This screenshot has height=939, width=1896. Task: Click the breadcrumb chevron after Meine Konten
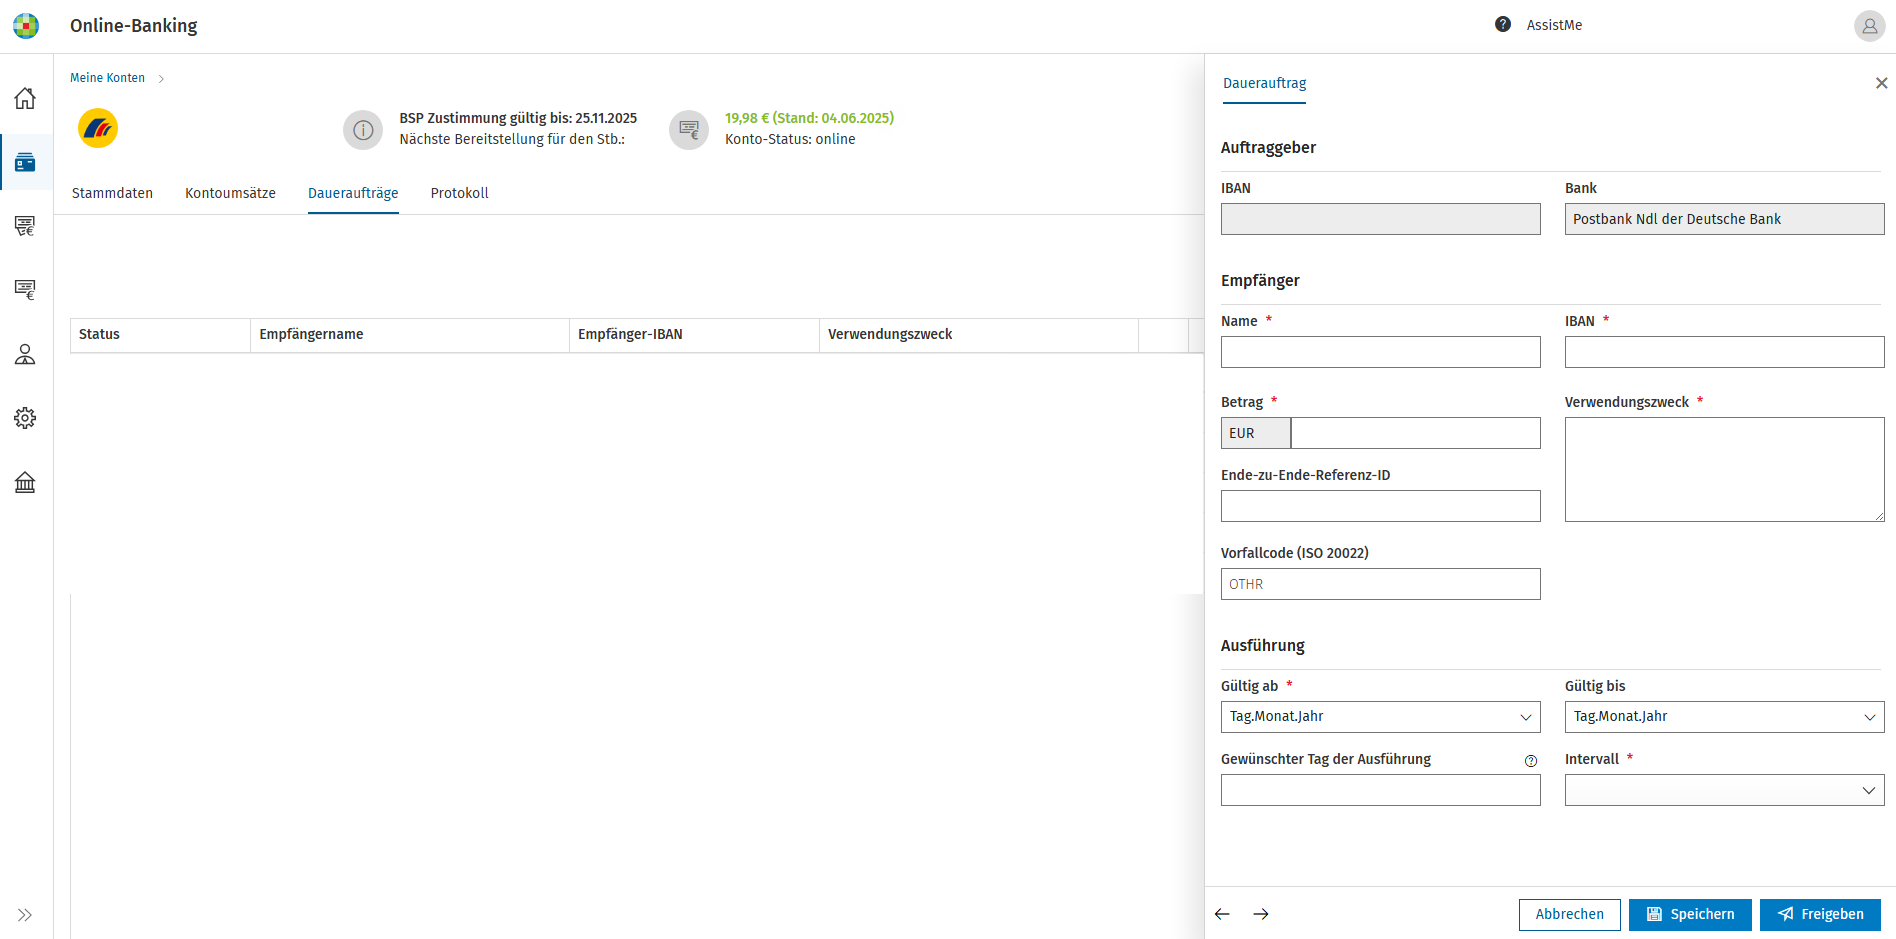(x=161, y=78)
